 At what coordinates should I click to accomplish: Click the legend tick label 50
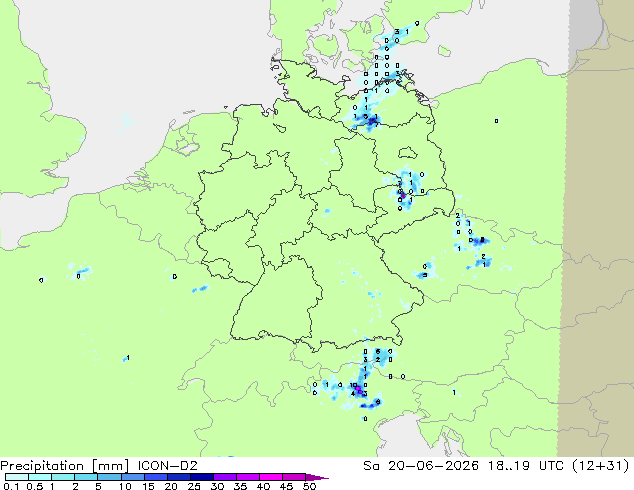[x=309, y=486]
